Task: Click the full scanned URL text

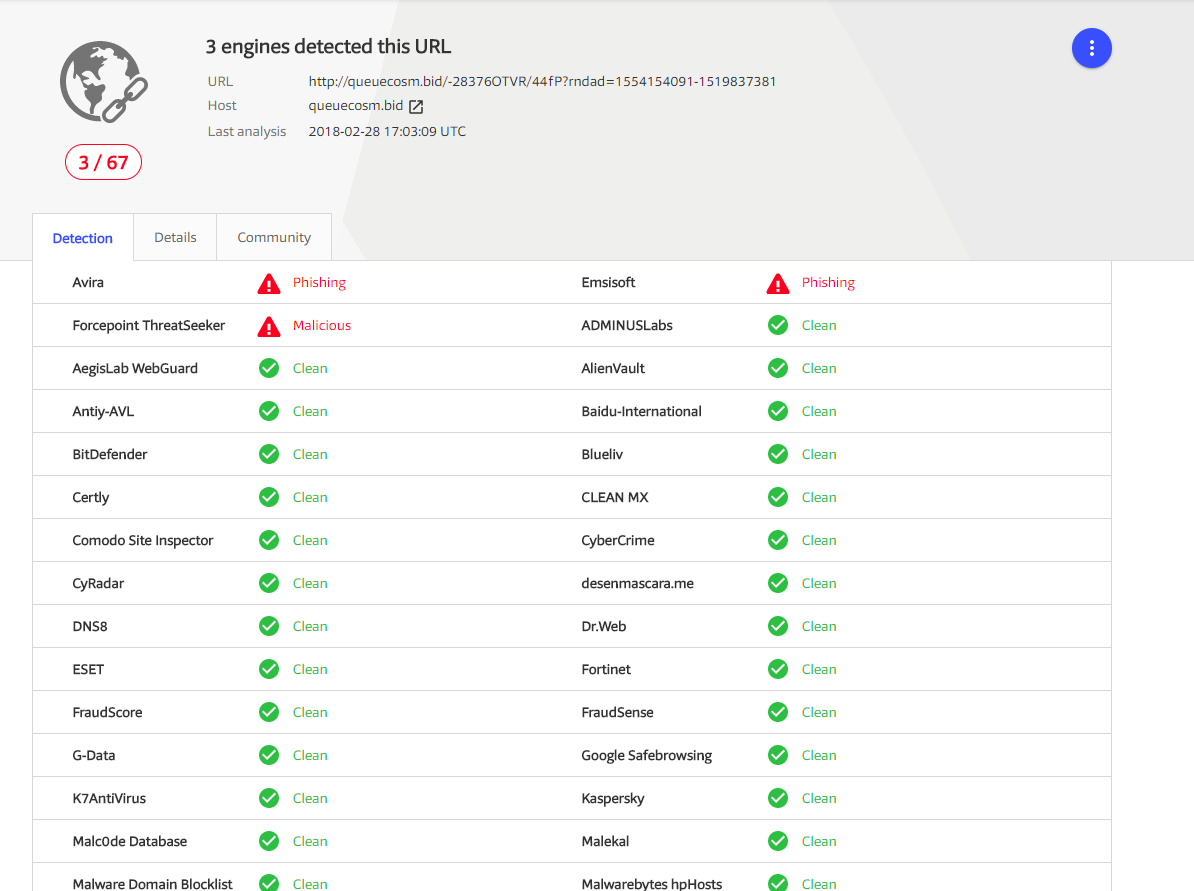Action: point(542,82)
